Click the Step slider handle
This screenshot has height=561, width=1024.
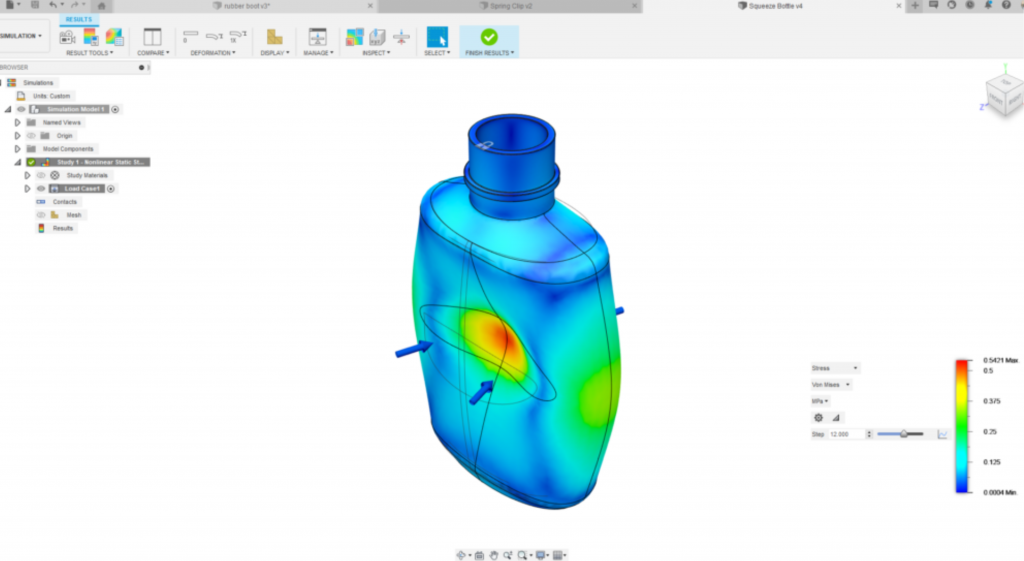903,434
